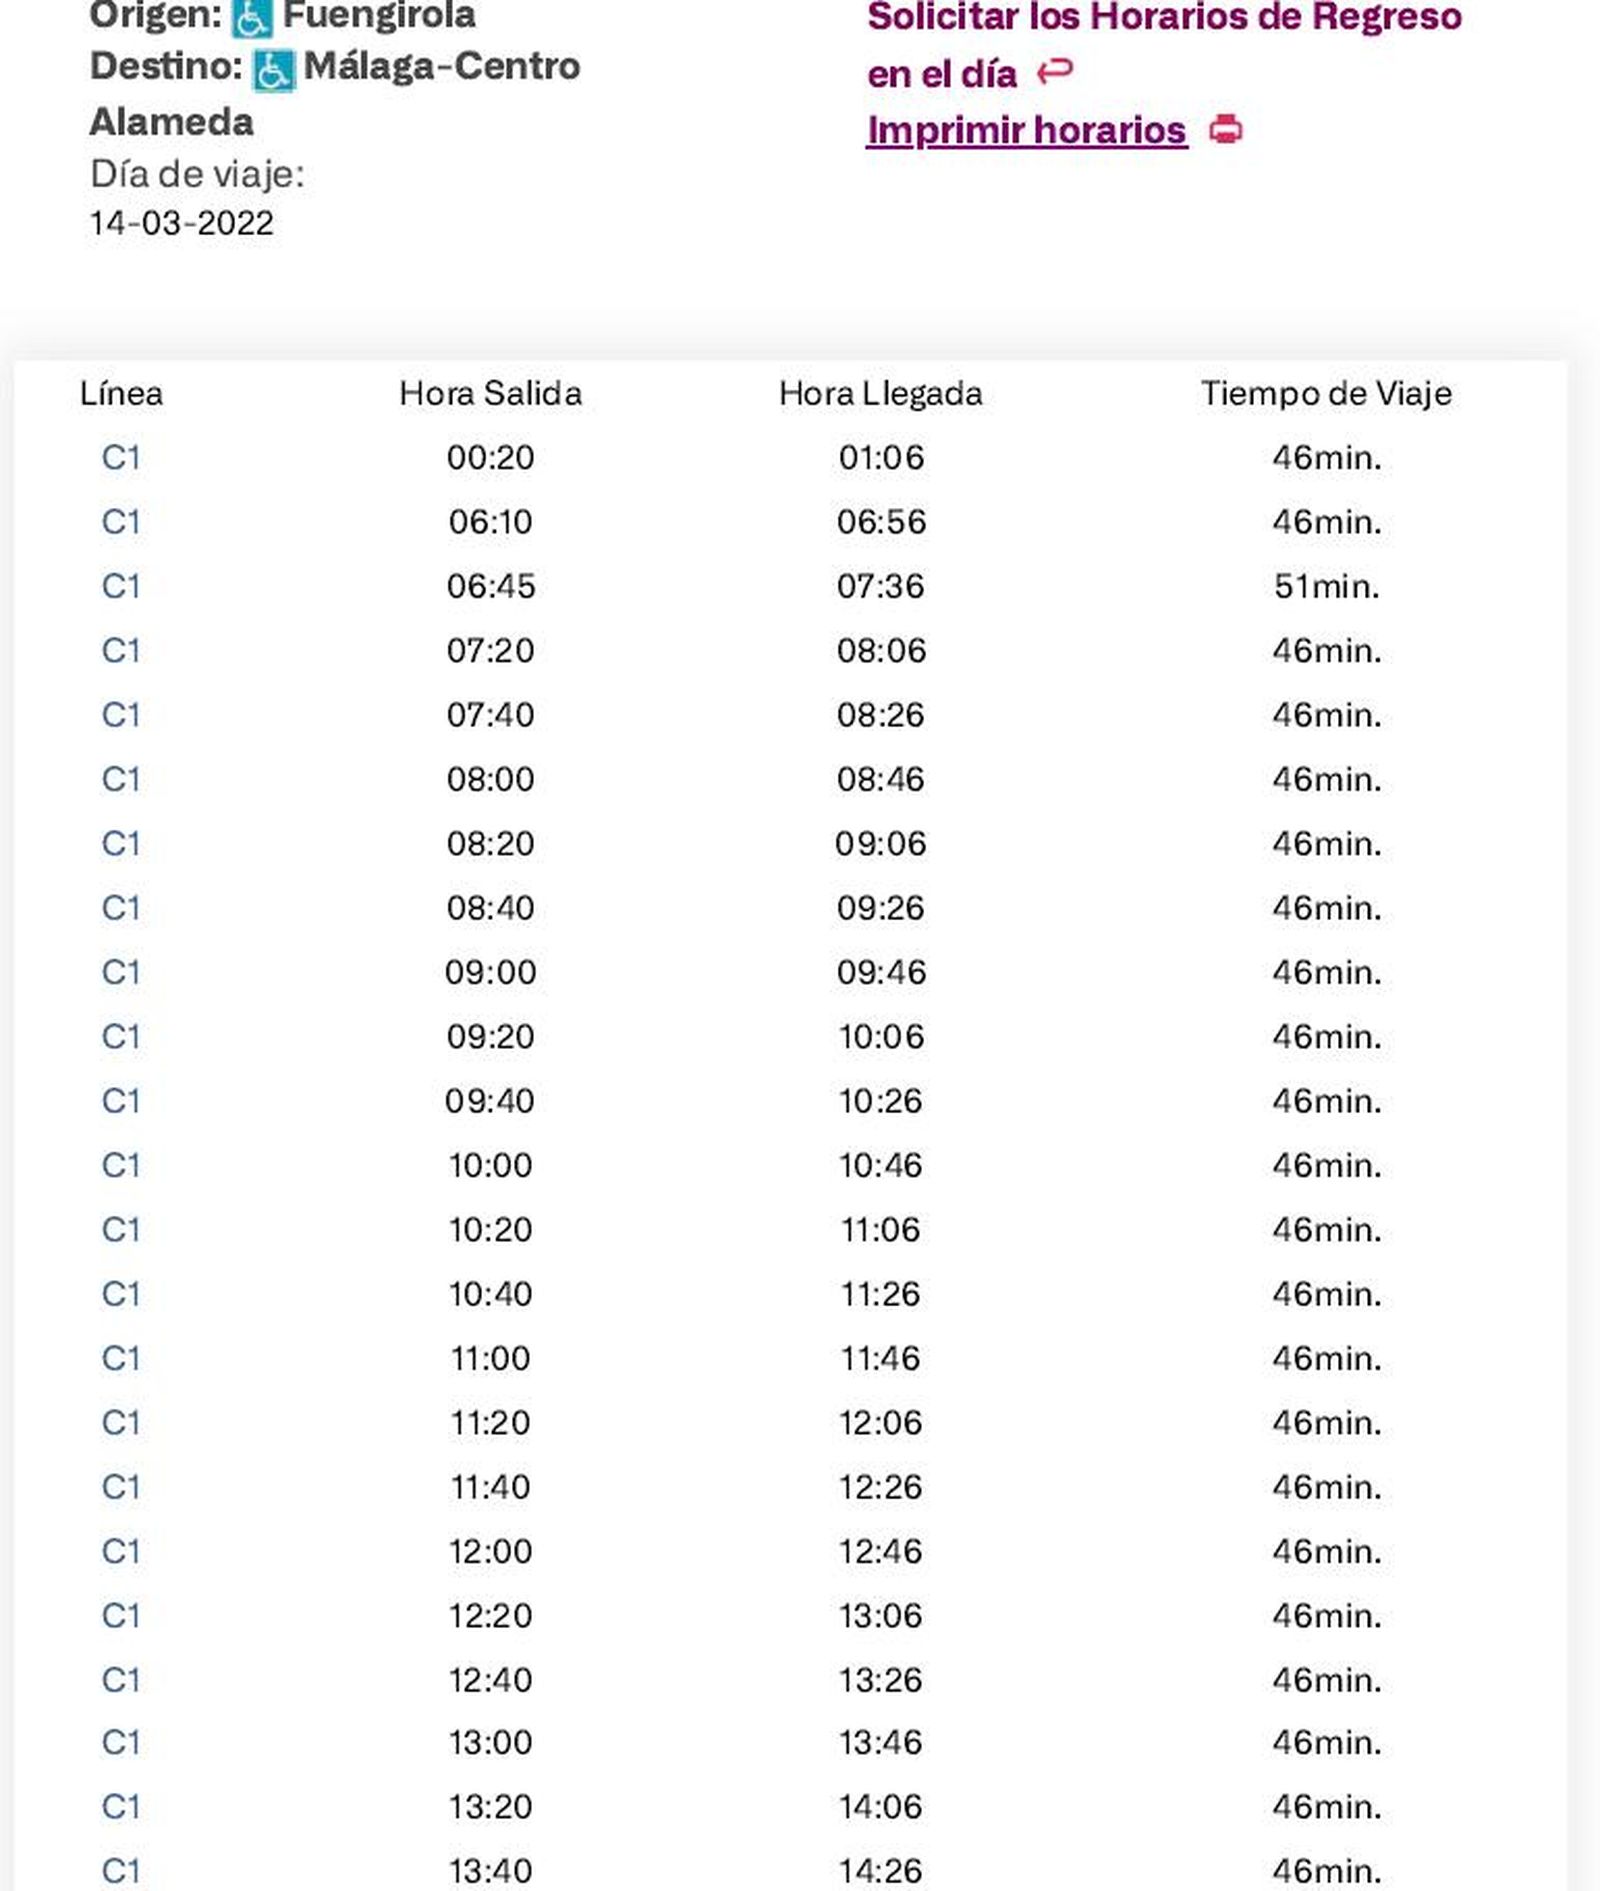Click the C1 link on the 13:40 row

click(x=120, y=1871)
